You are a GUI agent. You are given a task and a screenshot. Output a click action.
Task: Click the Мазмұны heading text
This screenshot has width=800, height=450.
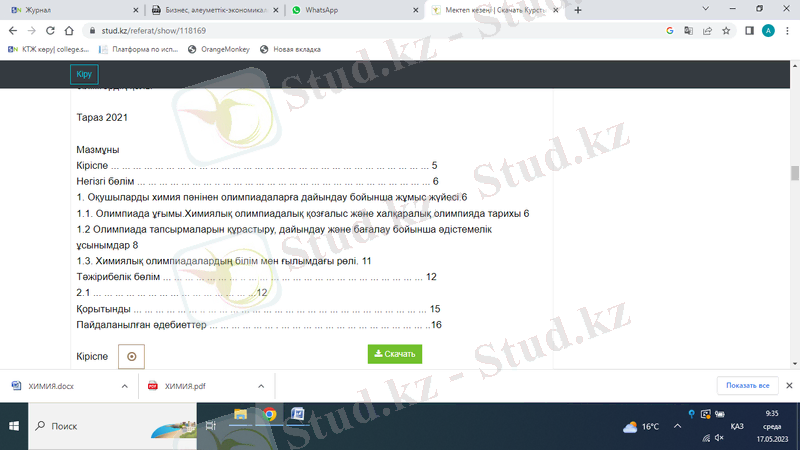click(x=98, y=149)
